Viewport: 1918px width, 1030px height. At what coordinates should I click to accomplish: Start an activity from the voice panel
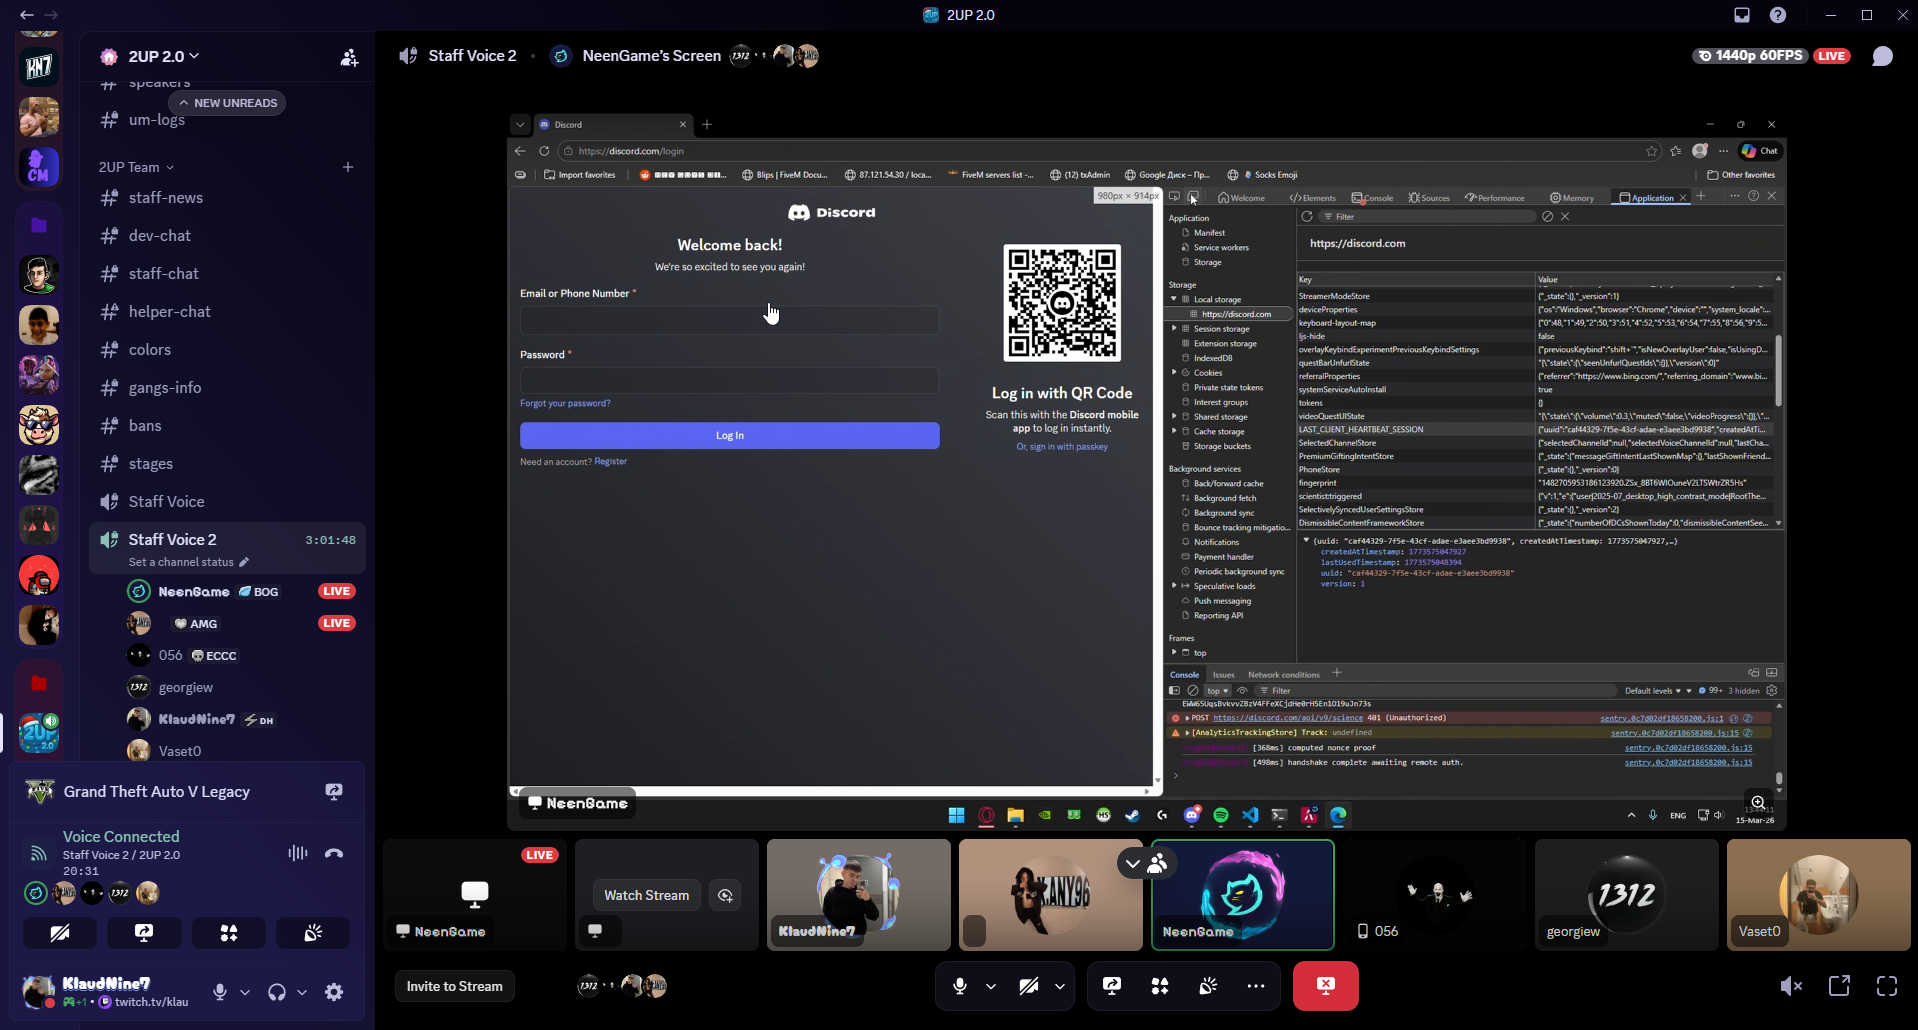coord(229,933)
